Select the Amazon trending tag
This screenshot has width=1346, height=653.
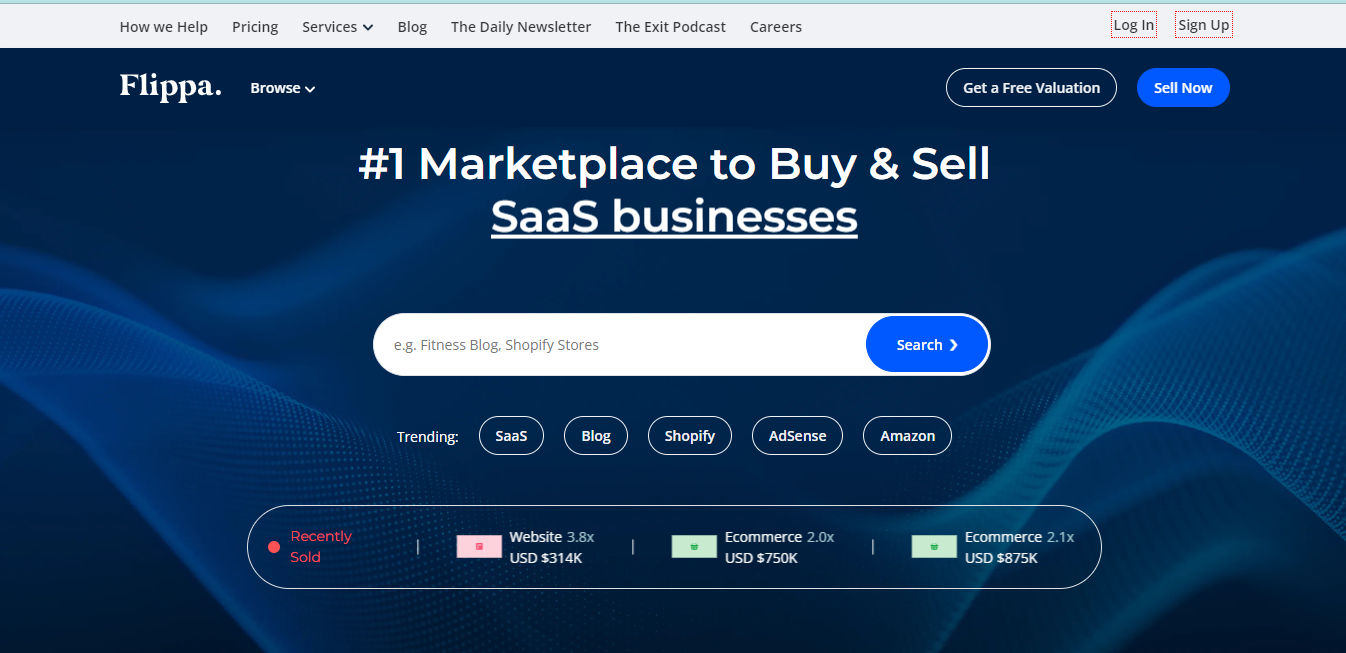coord(907,436)
